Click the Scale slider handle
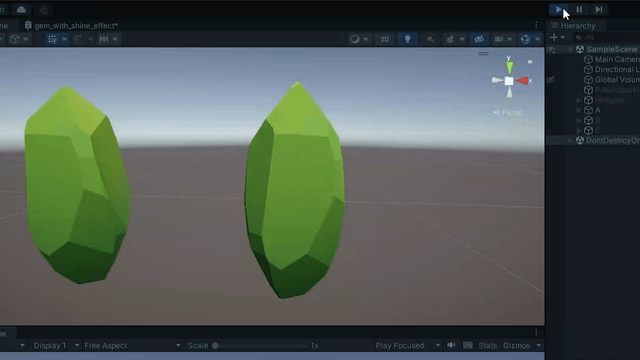 [215, 346]
